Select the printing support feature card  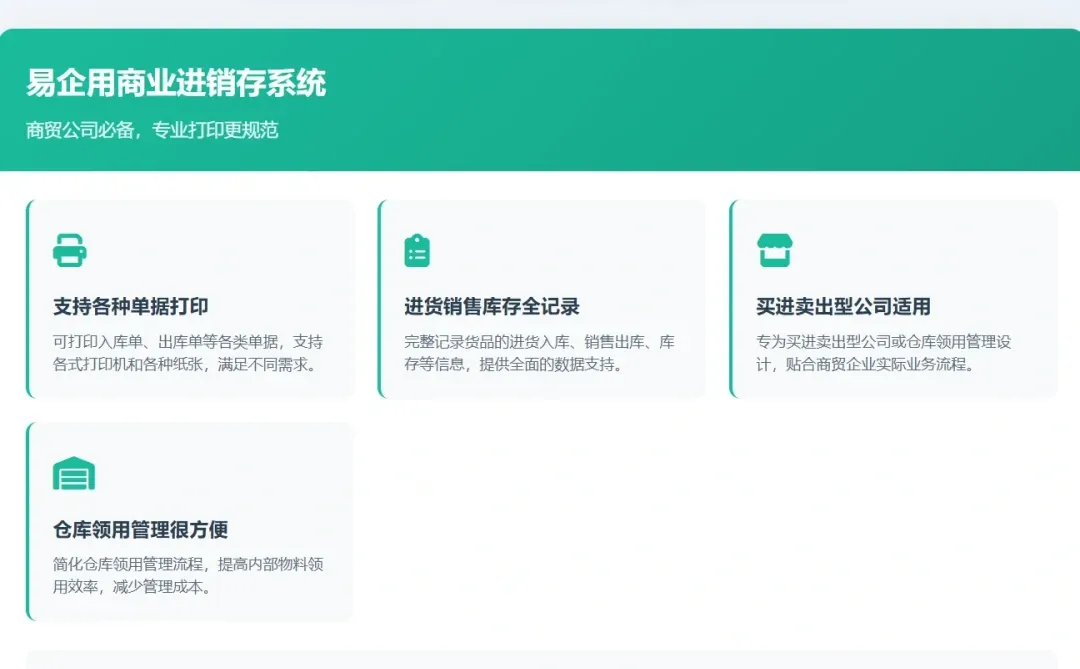pyautogui.click(x=187, y=297)
